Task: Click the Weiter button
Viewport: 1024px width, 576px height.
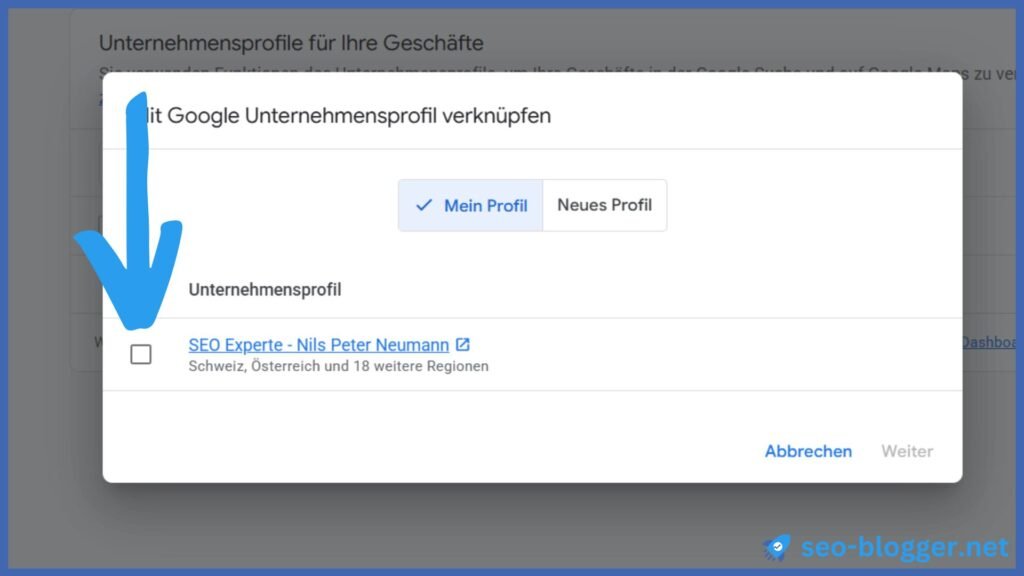Action: (907, 451)
